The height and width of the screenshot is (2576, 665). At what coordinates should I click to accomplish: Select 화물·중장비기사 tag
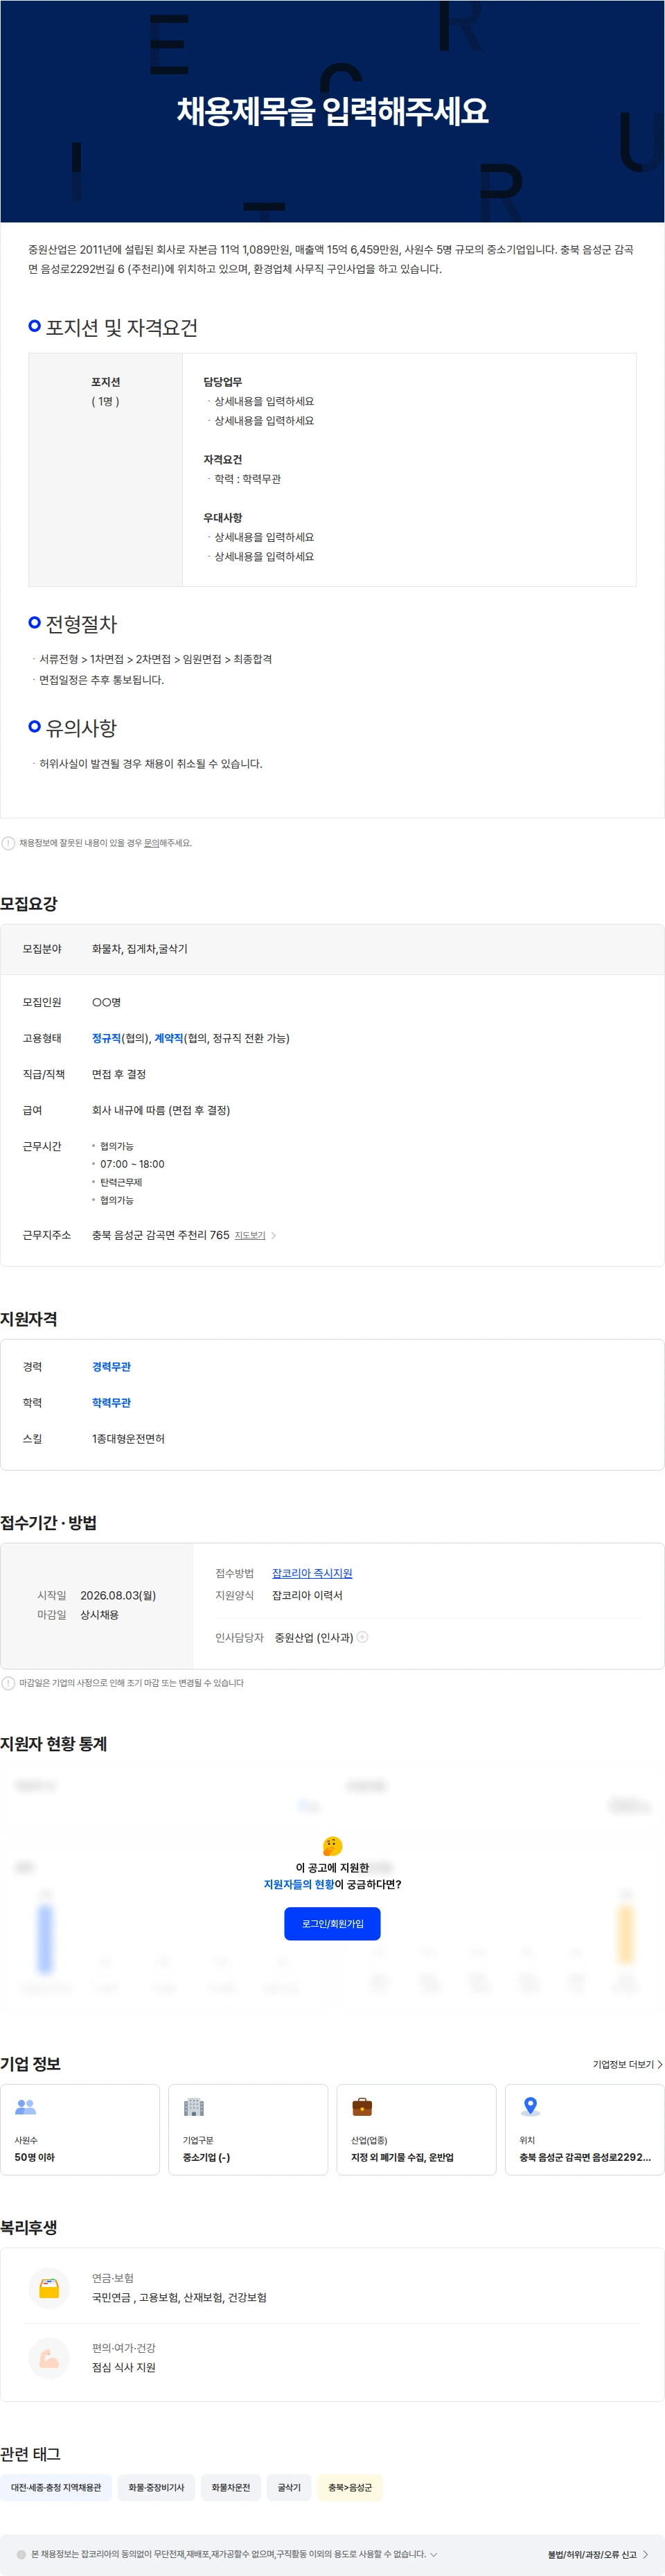156,2487
